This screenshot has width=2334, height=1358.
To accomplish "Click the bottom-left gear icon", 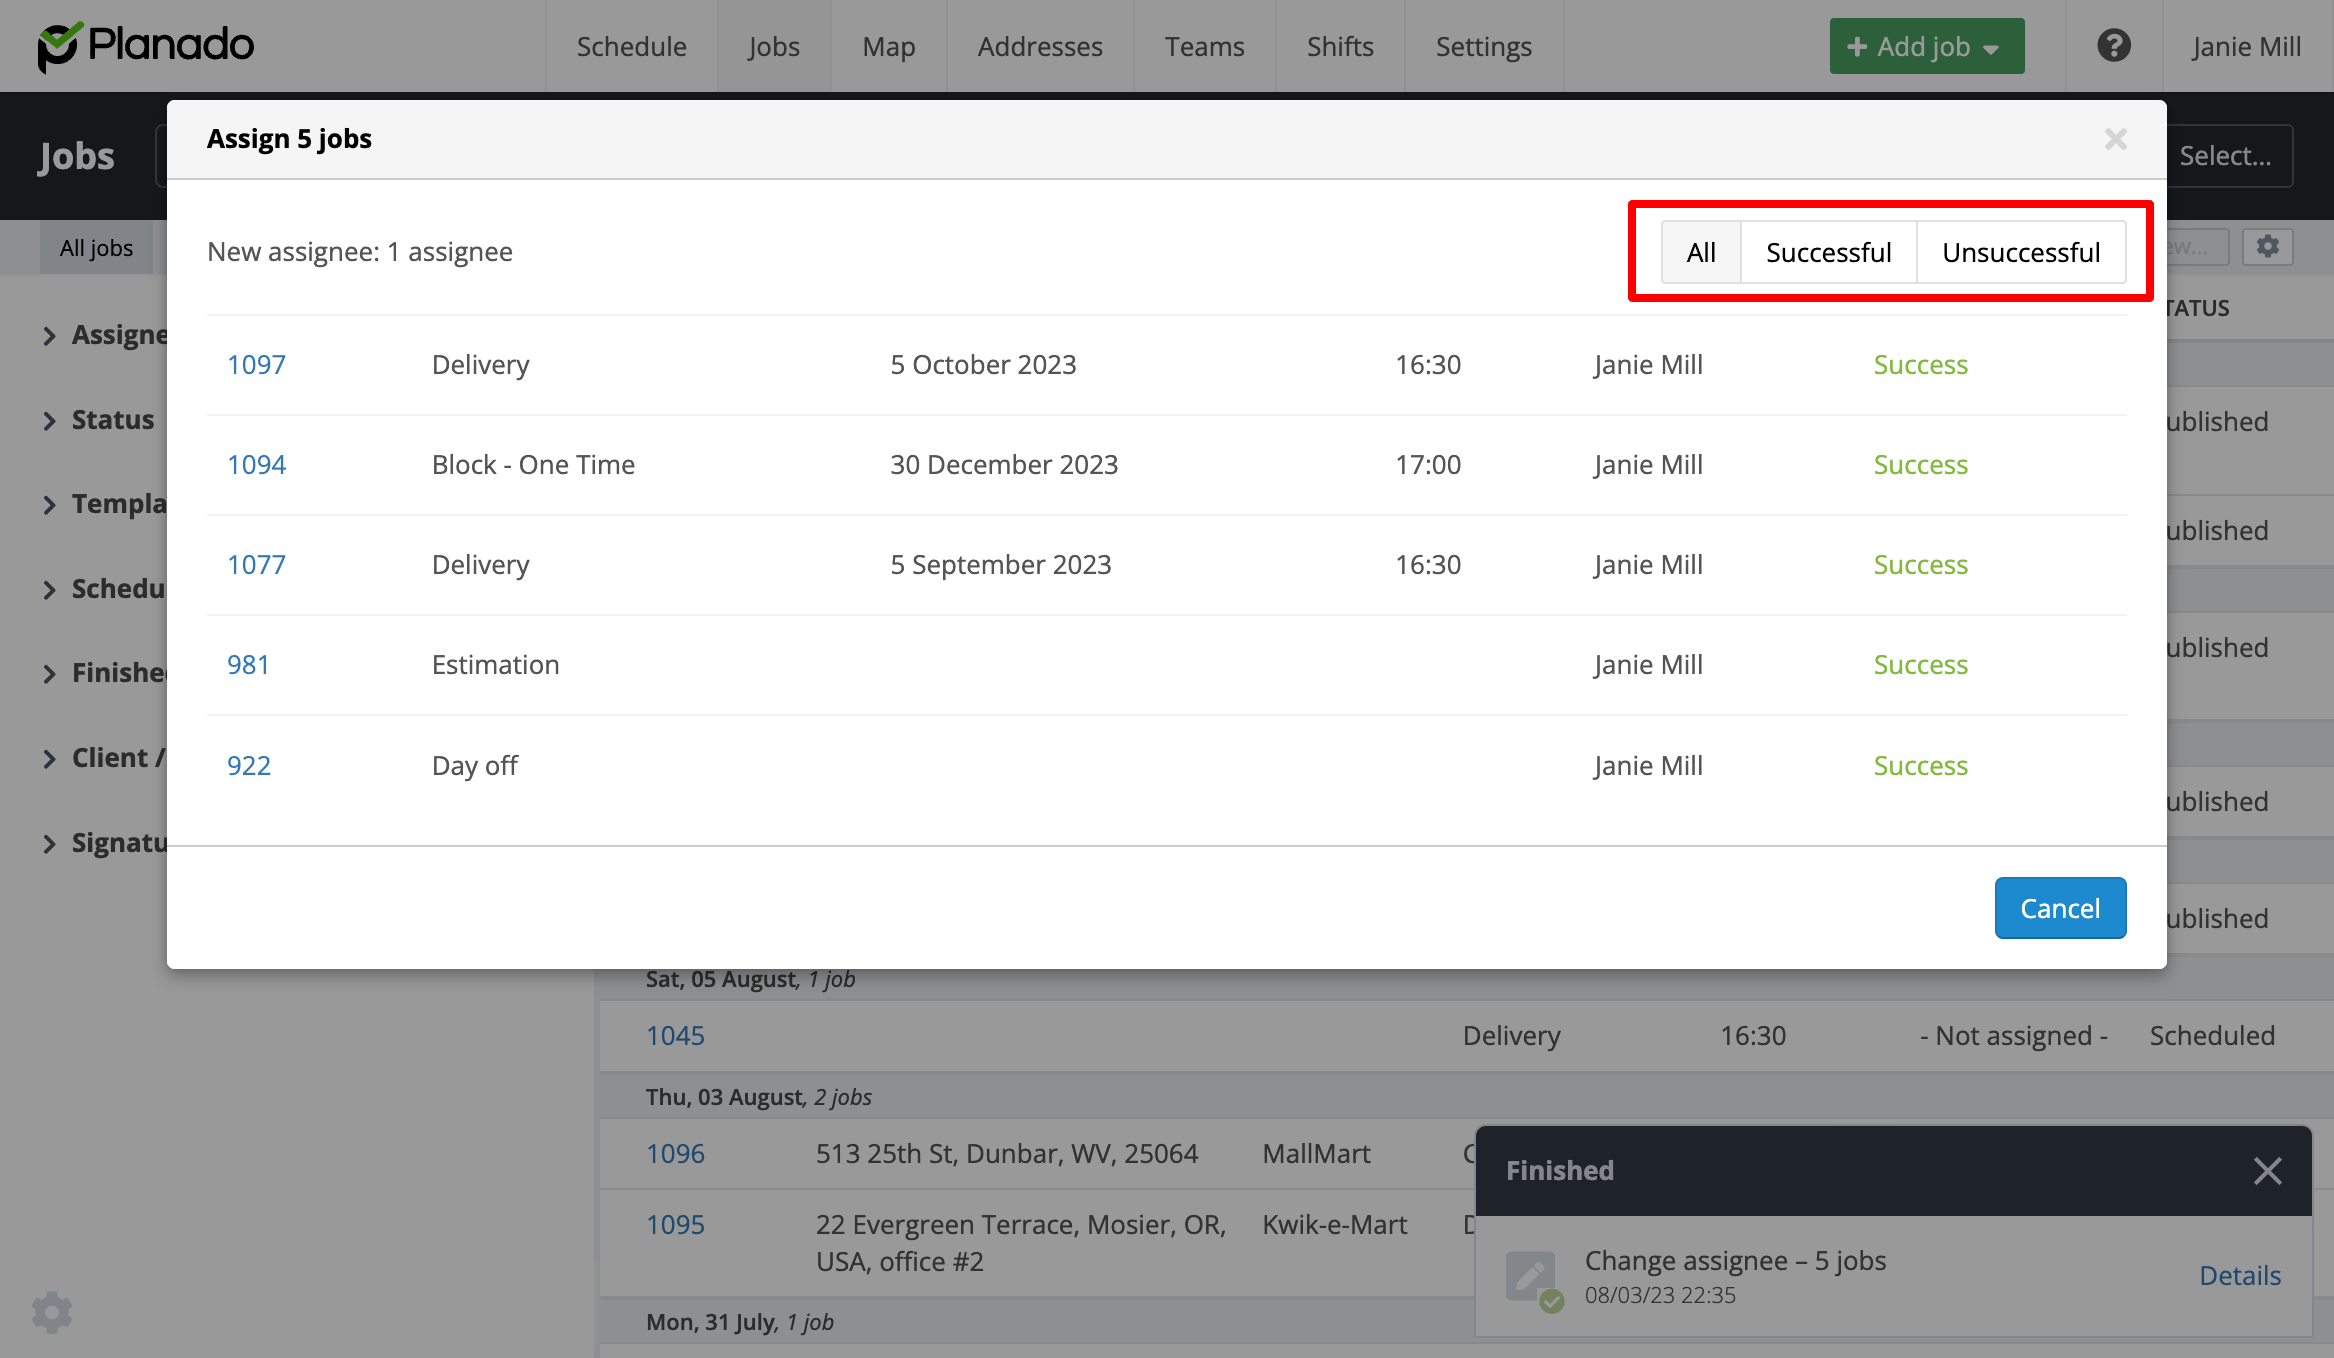I will click(x=52, y=1312).
